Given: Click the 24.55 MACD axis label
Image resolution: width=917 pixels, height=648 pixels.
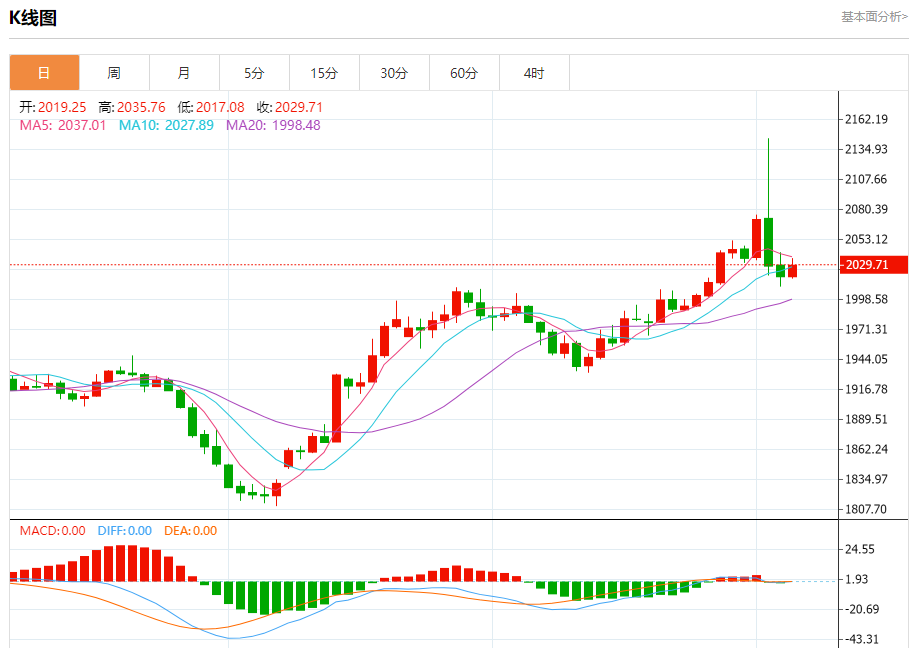Looking at the screenshot, I should tap(860, 549).
